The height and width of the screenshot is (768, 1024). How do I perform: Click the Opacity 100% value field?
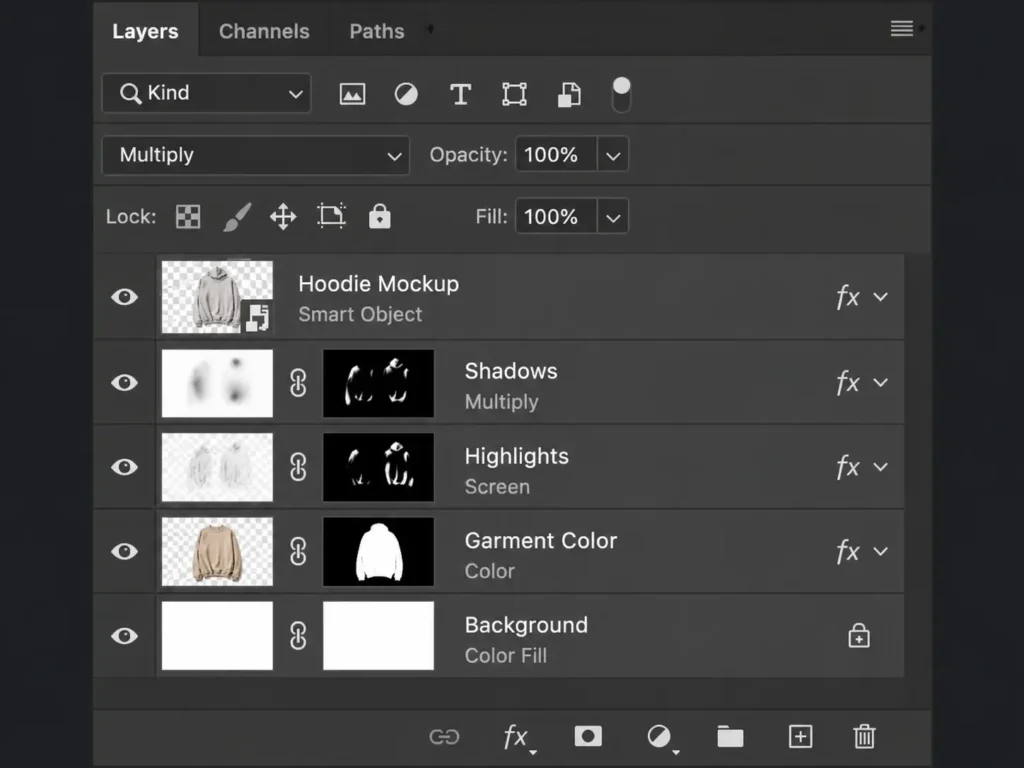556,155
